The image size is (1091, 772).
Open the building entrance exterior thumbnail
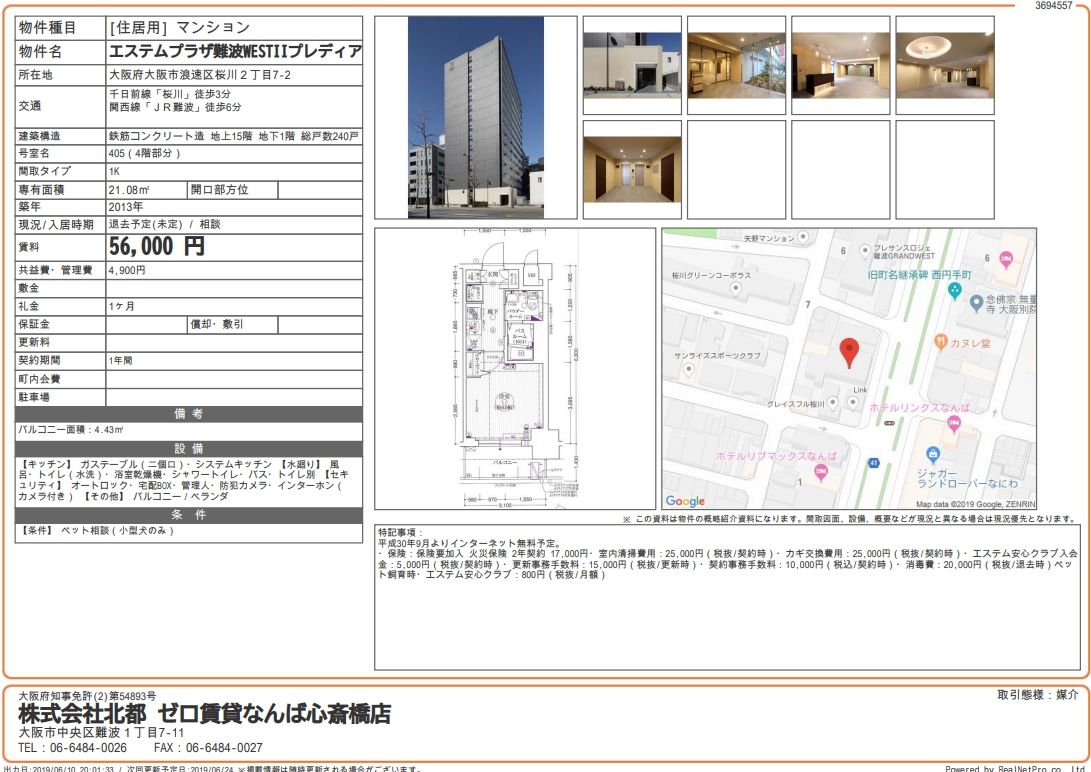[x=632, y=65]
